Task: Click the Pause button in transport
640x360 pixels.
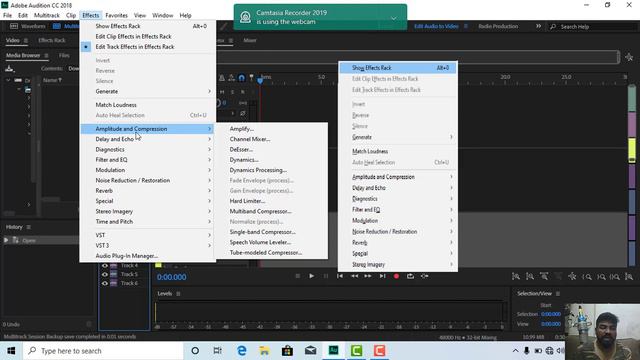Action: point(326,276)
